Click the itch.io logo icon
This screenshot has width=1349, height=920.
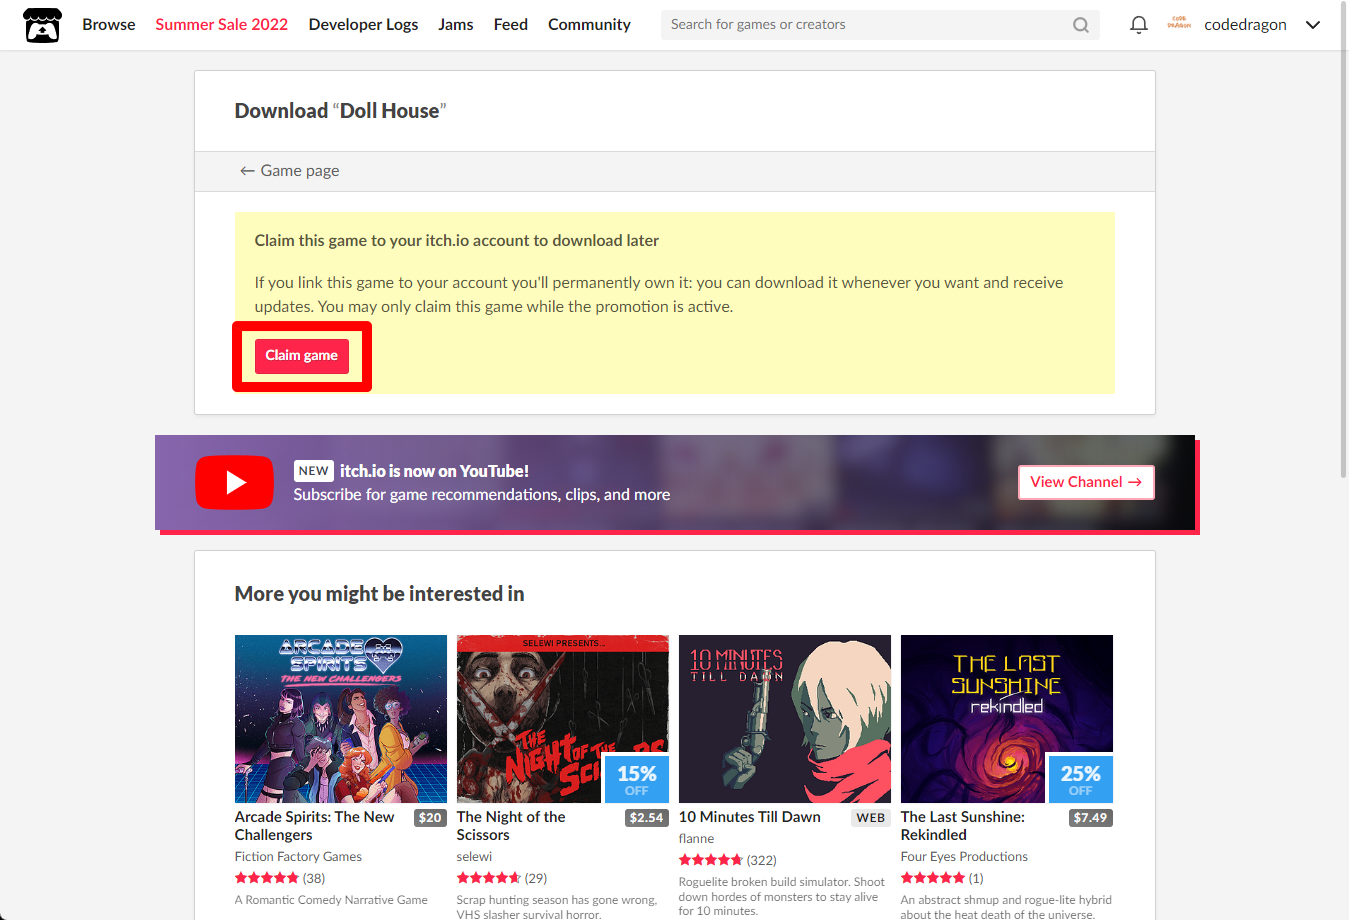coord(42,25)
